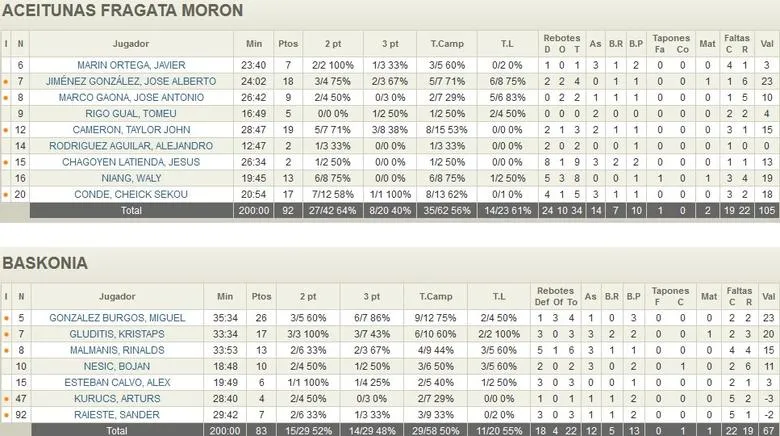Click the orange dot next to Kurucs, Arturs

pos(6,398)
